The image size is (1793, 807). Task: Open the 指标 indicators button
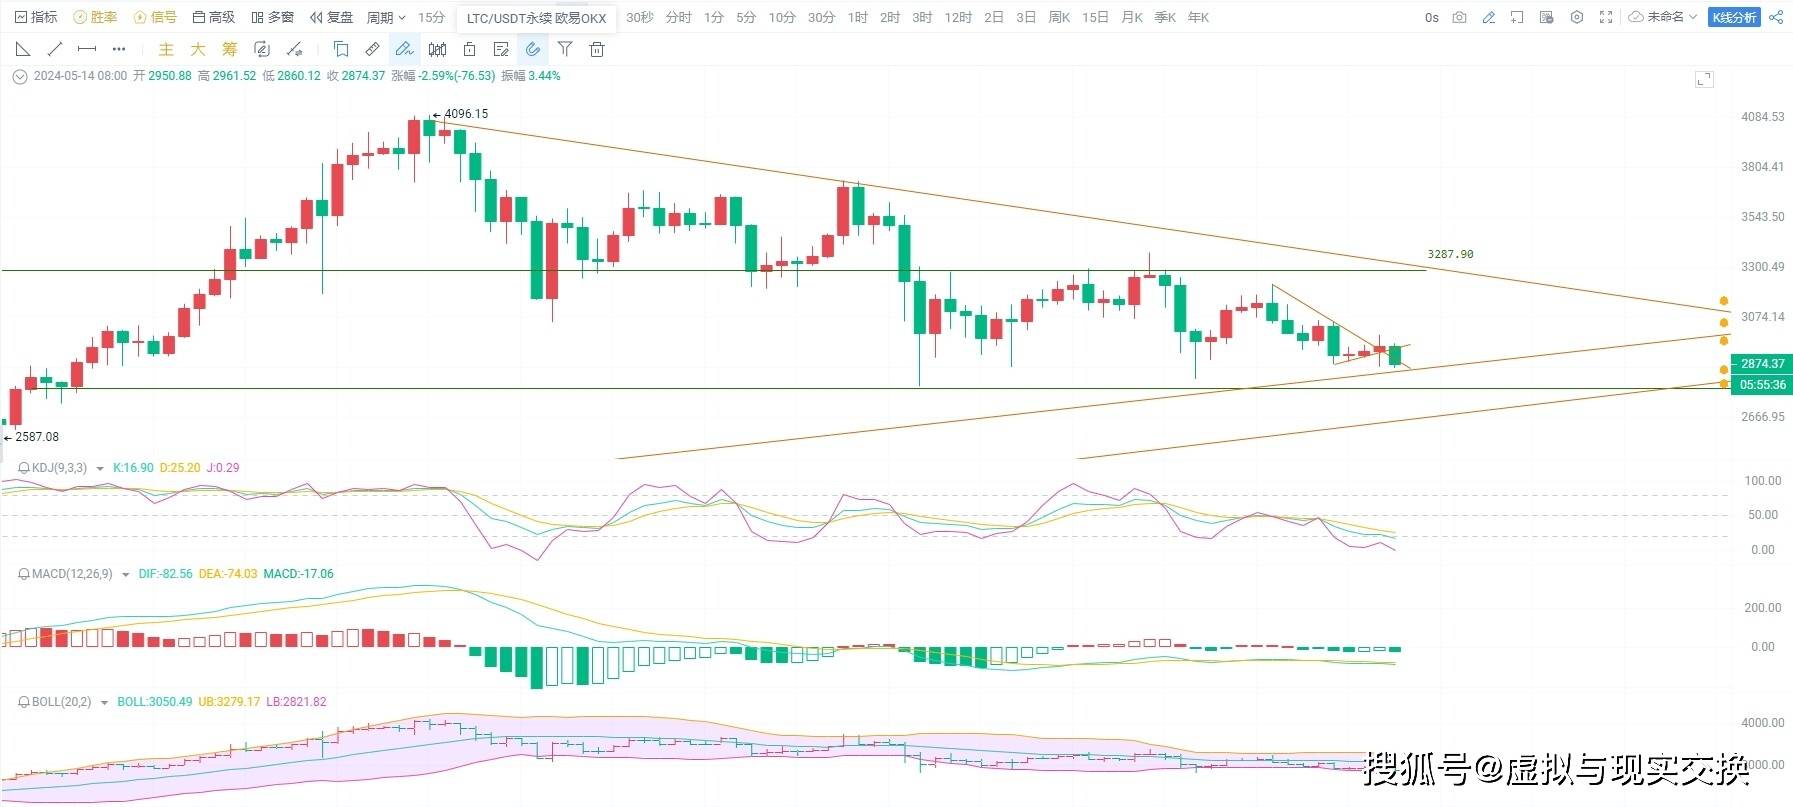click(x=36, y=17)
